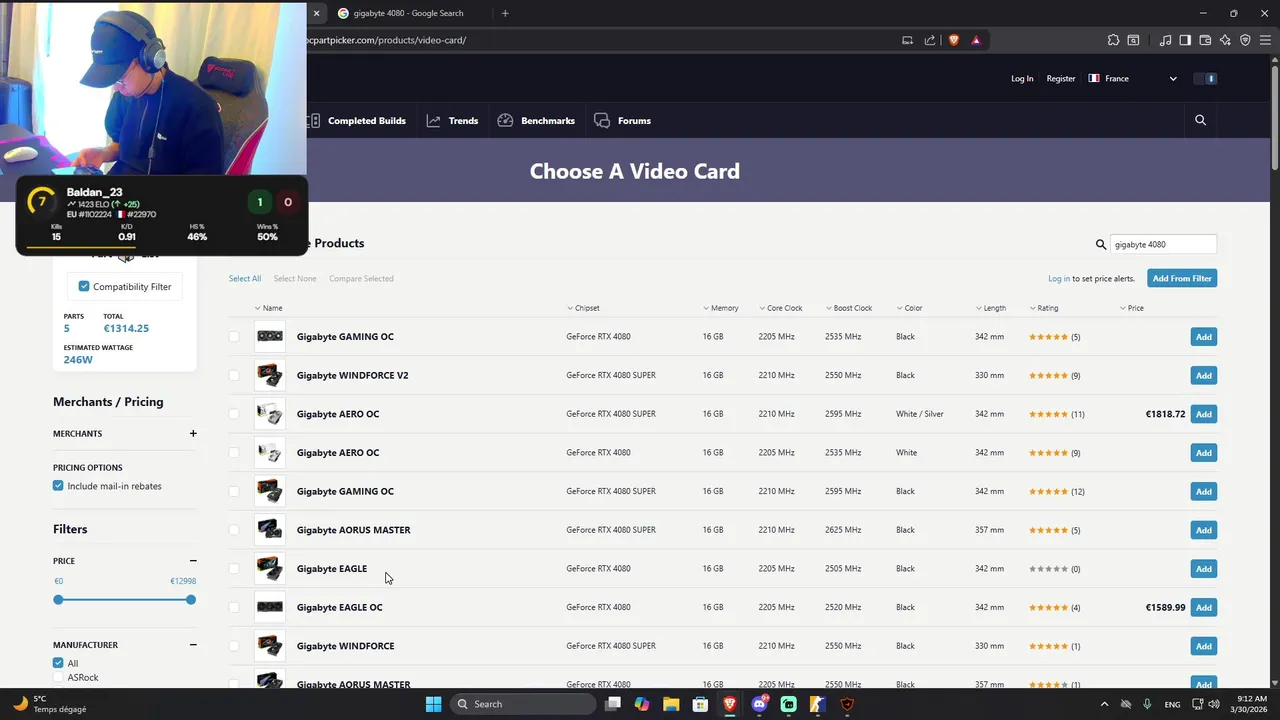Collapse the Price filter section
1280x720 pixels.
click(x=193, y=561)
